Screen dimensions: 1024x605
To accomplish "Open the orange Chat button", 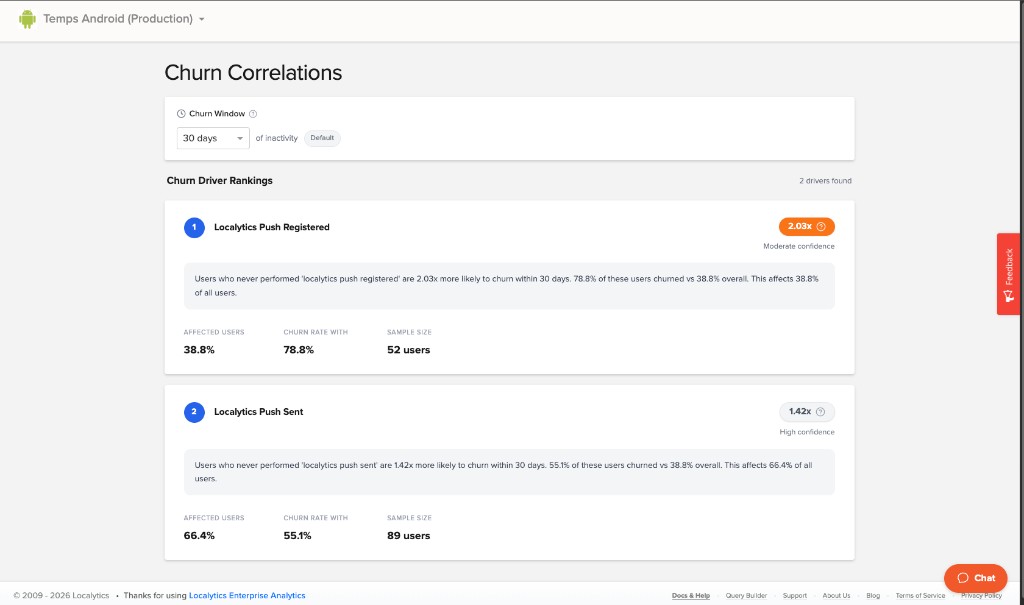I will (976, 578).
